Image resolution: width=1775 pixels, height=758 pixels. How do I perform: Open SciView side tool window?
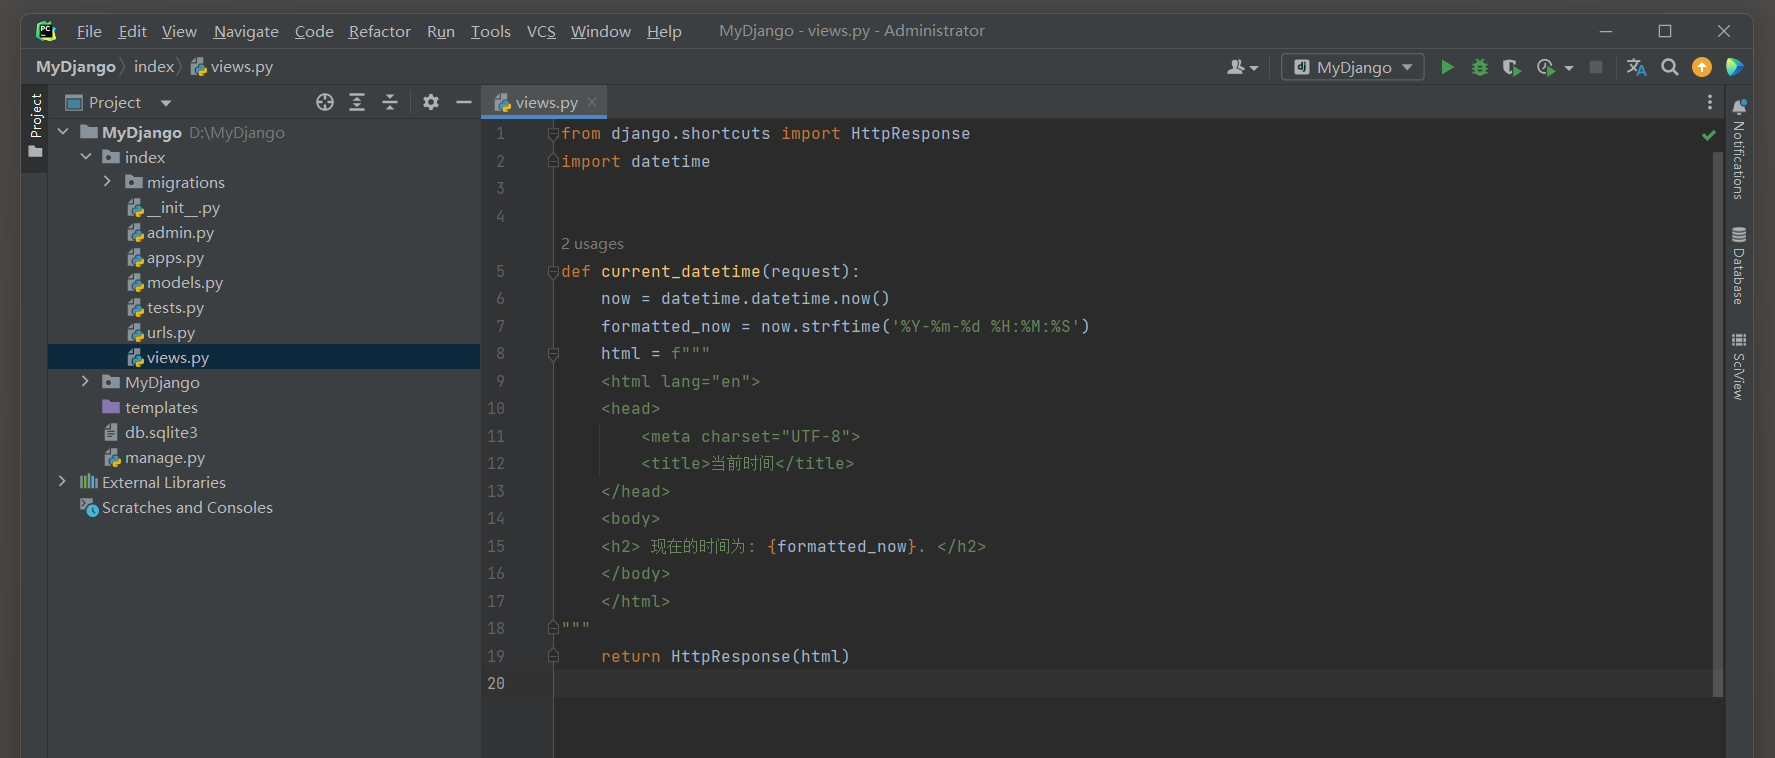1739,367
